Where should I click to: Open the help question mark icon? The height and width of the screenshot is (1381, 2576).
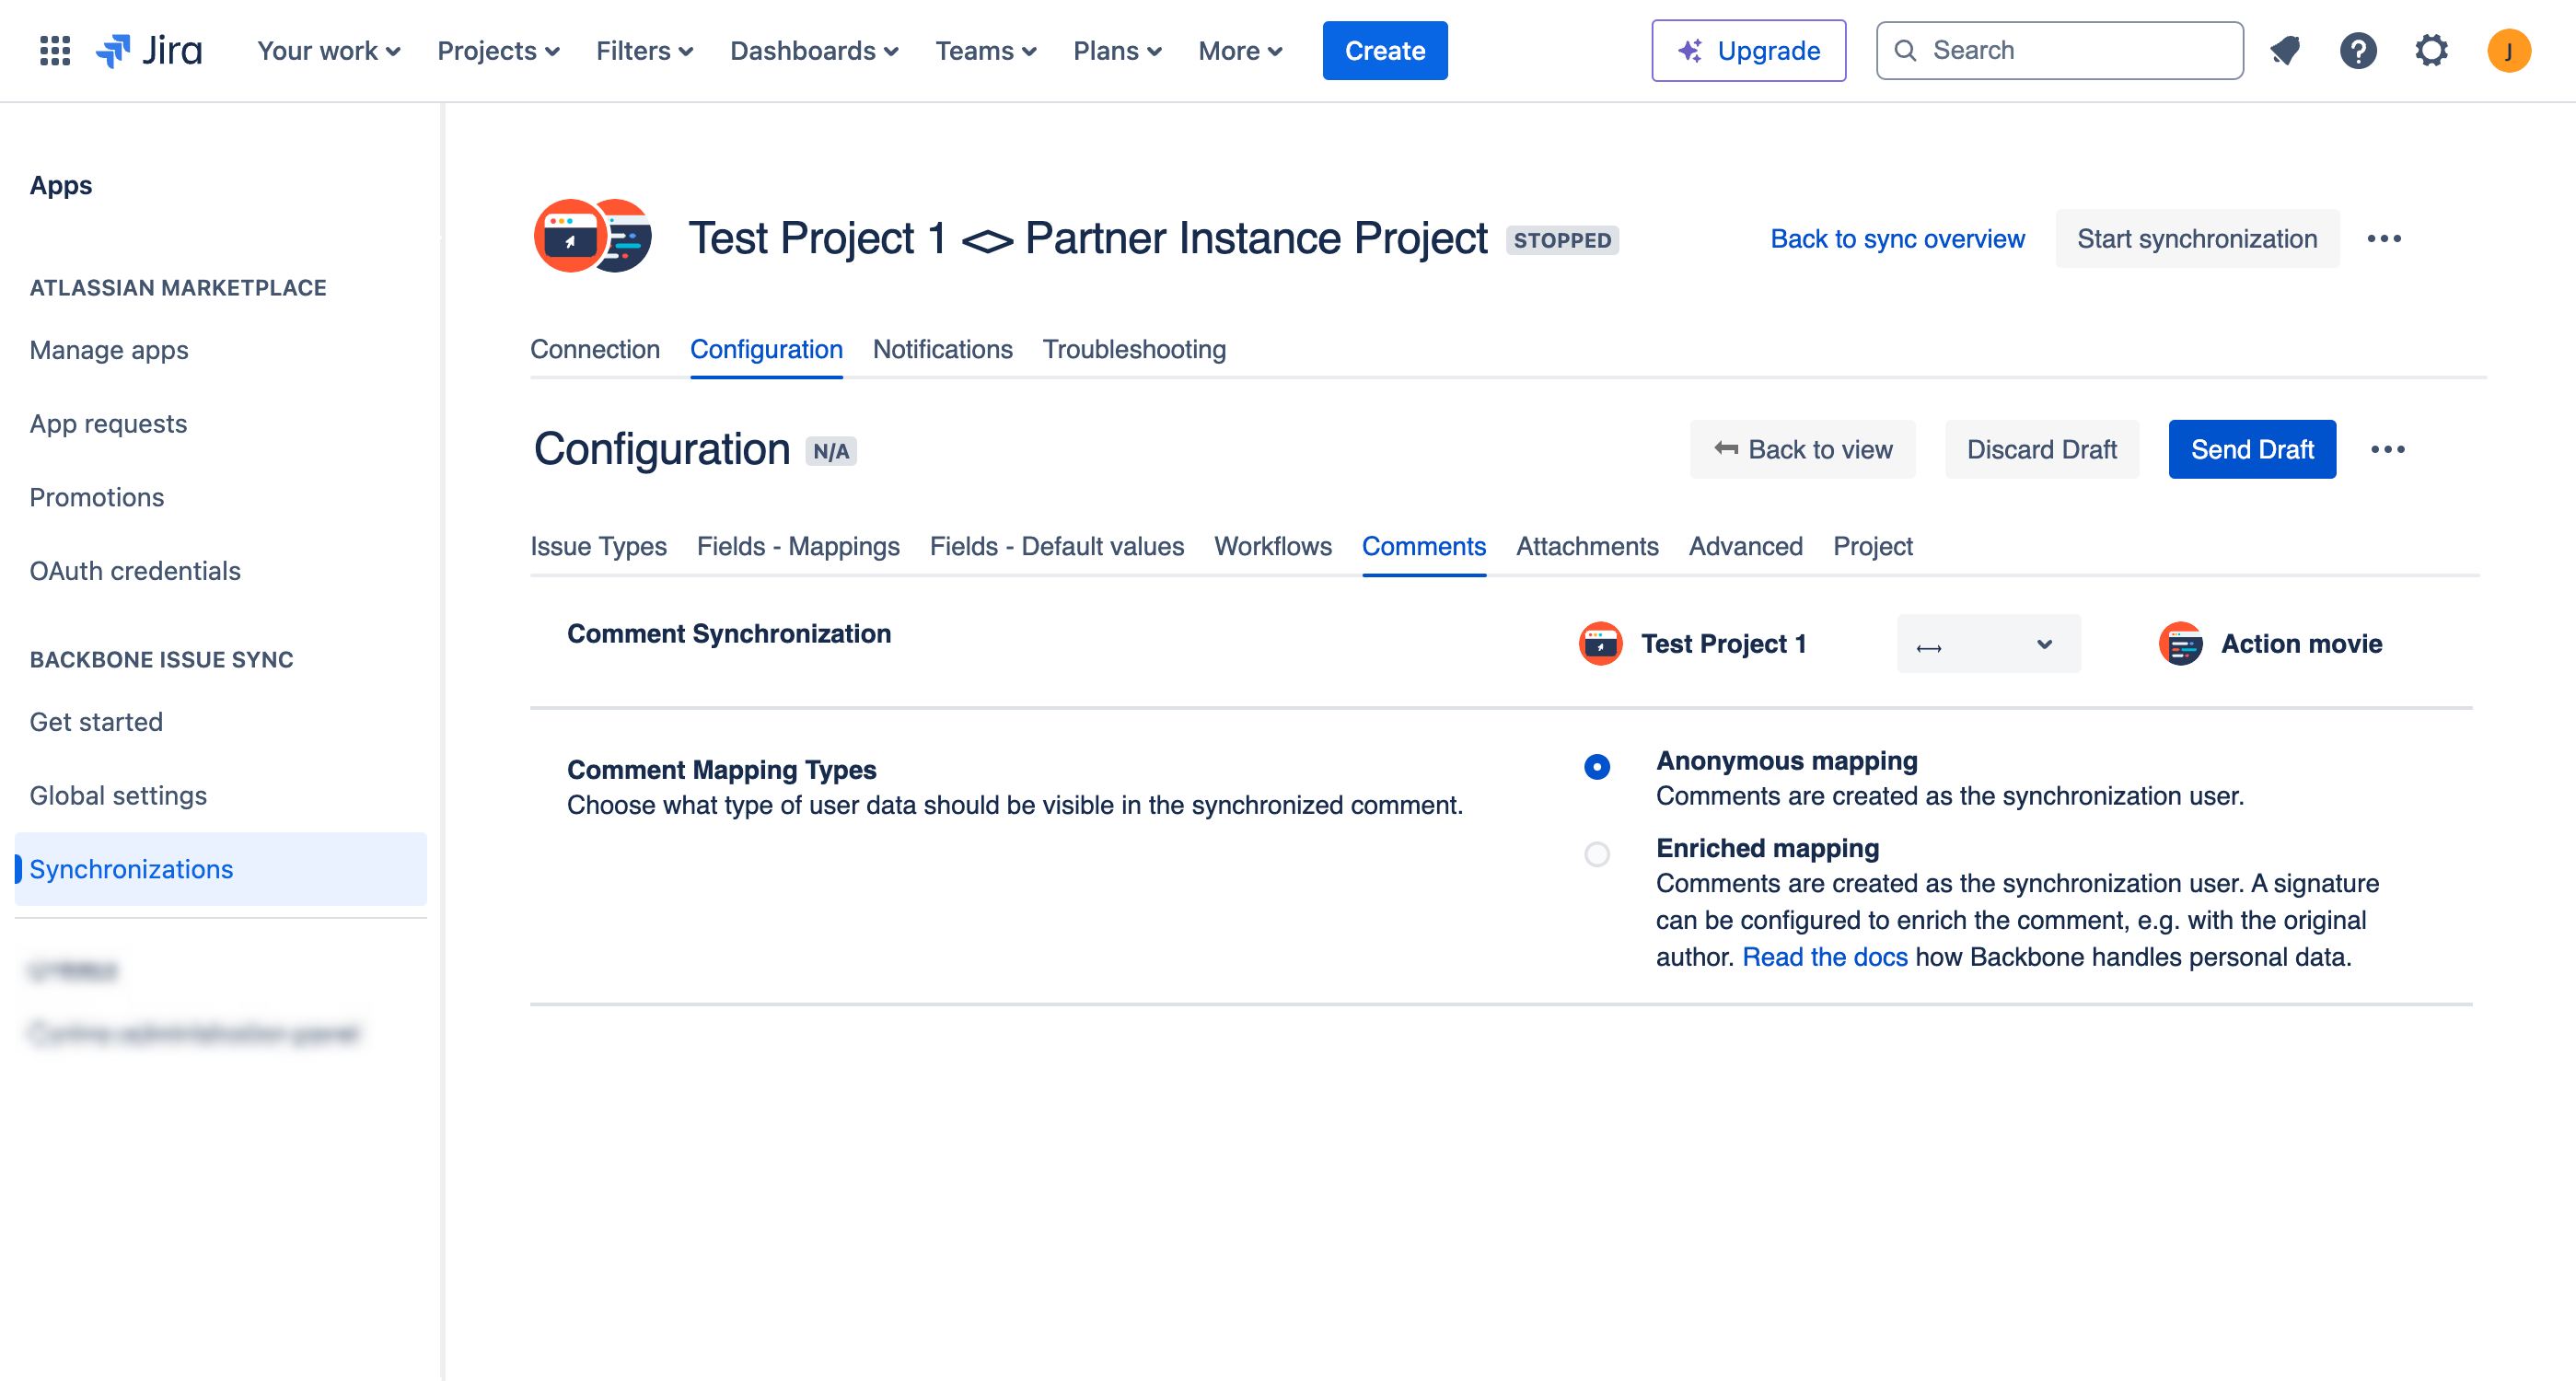[2358, 50]
